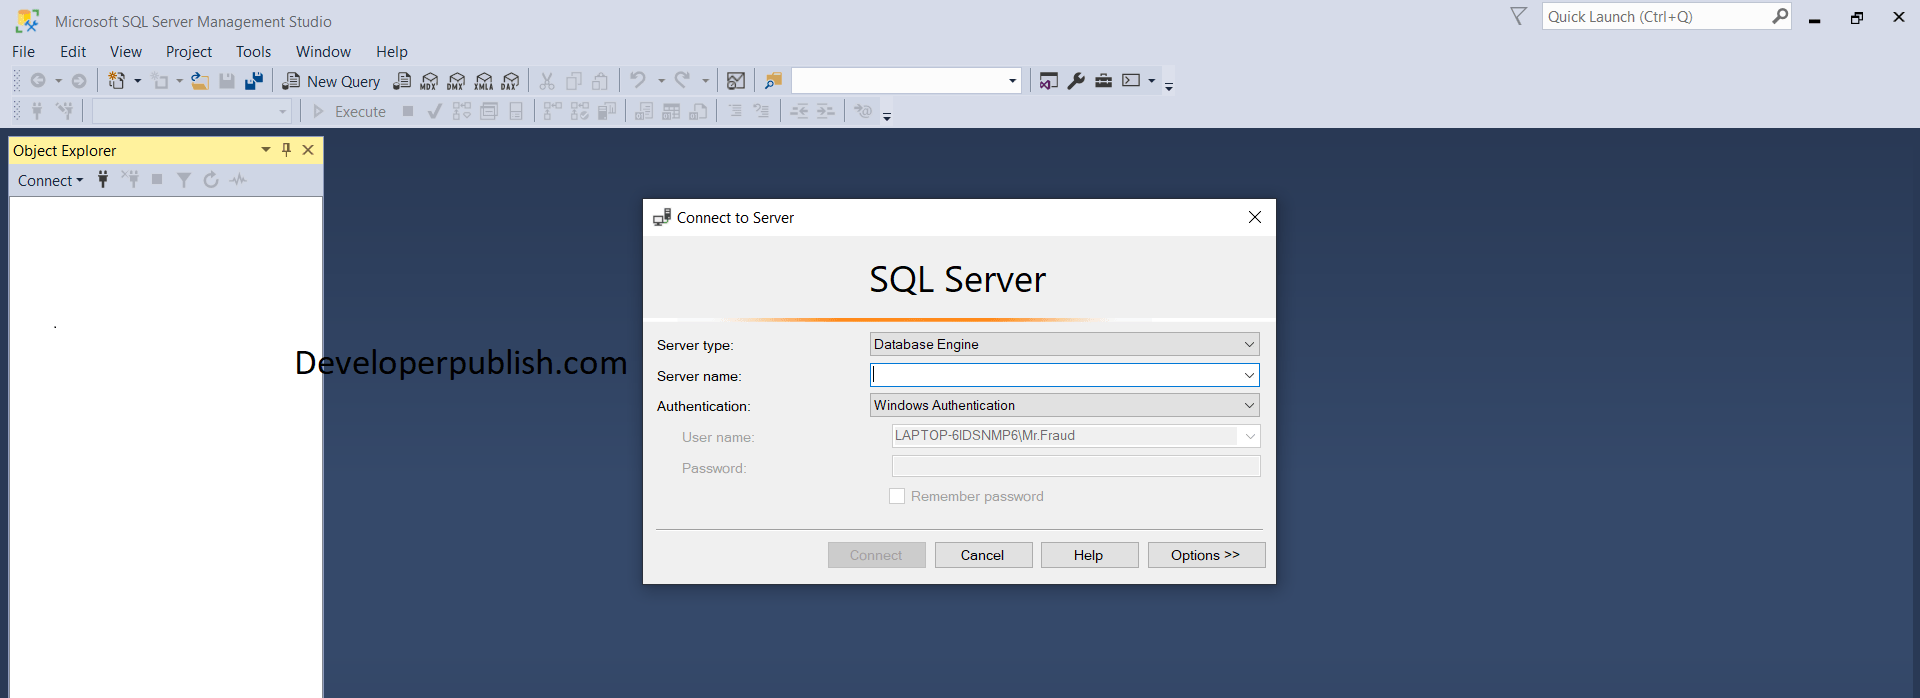Image resolution: width=1920 pixels, height=698 pixels.
Task: Click the Open File folder icon
Action: [200, 81]
